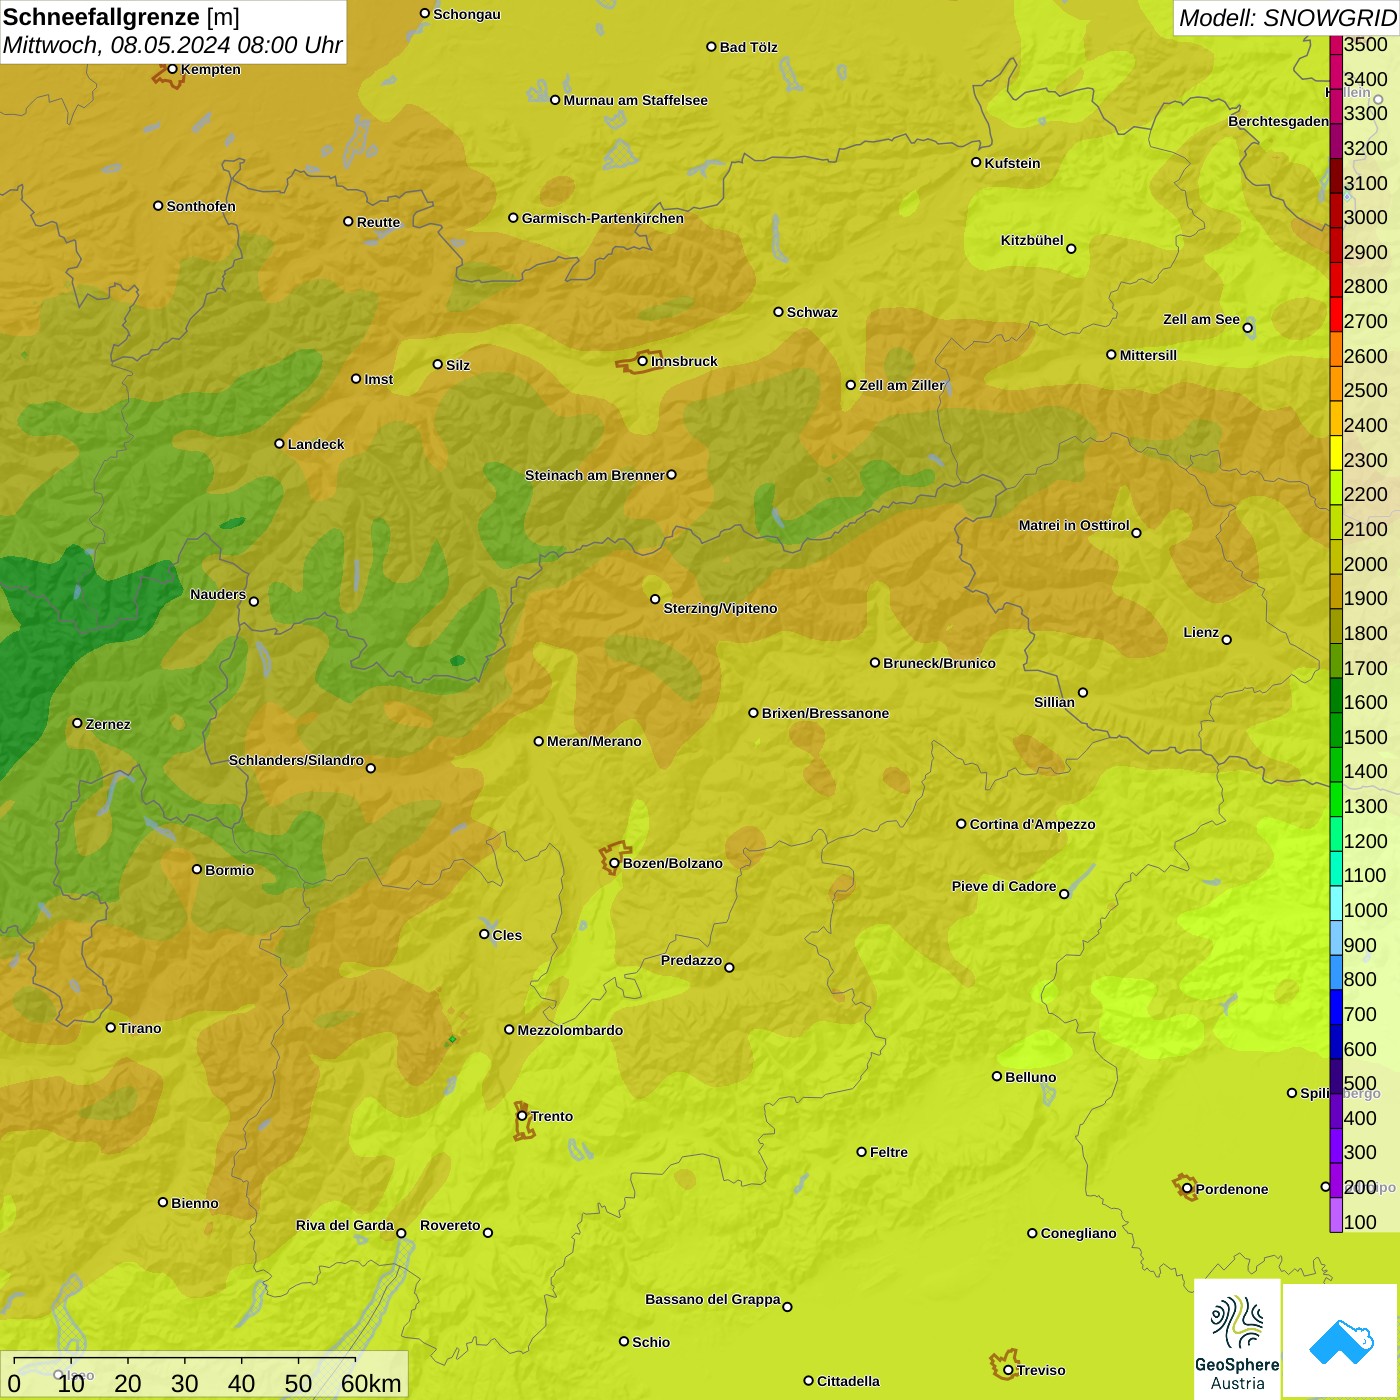The width and height of the screenshot is (1400, 1400).
Task: Click the Garmisch-Partenkirchen marker dot
Action: point(513,217)
